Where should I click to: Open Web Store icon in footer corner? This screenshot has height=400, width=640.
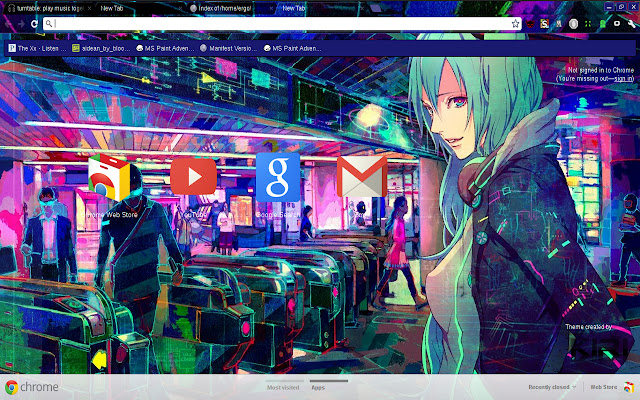(629, 387)
